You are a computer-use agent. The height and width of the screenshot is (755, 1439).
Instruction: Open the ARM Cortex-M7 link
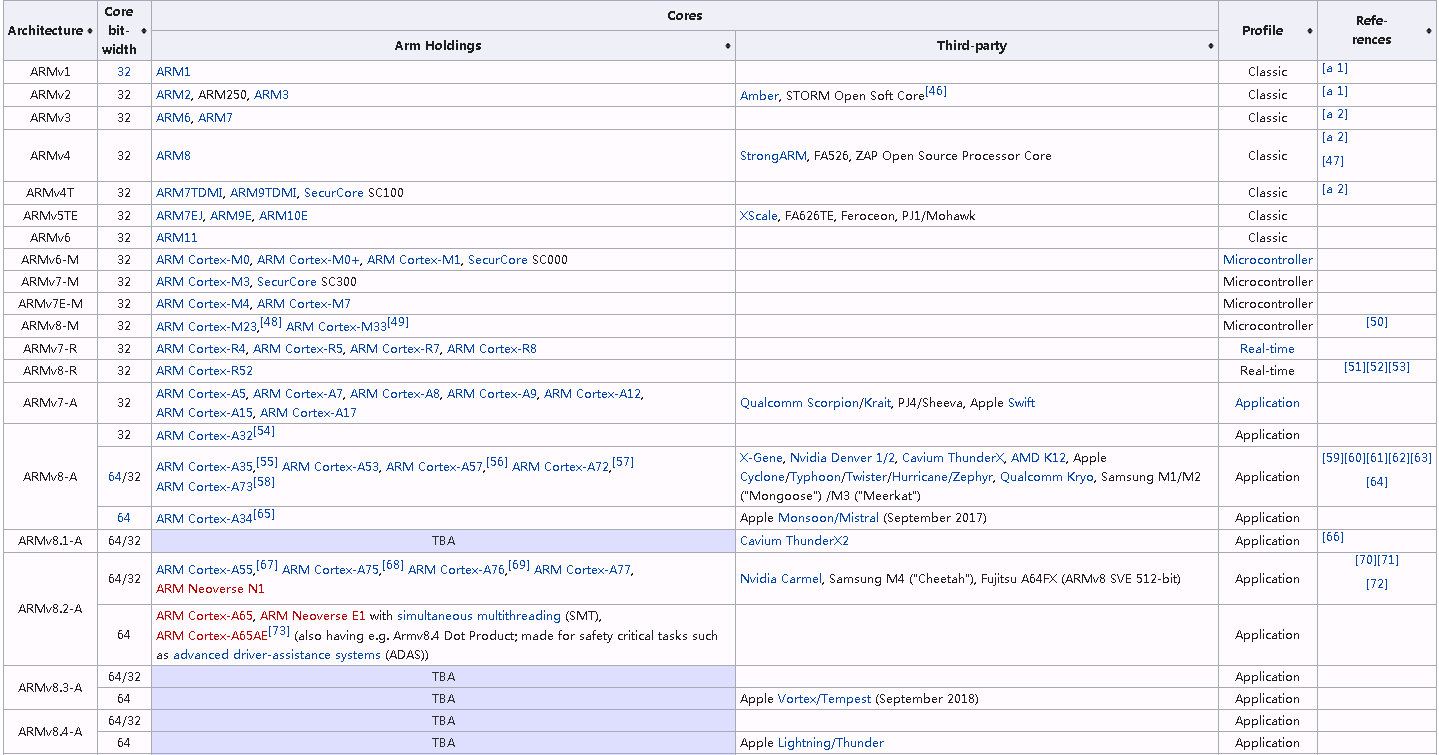304,304
